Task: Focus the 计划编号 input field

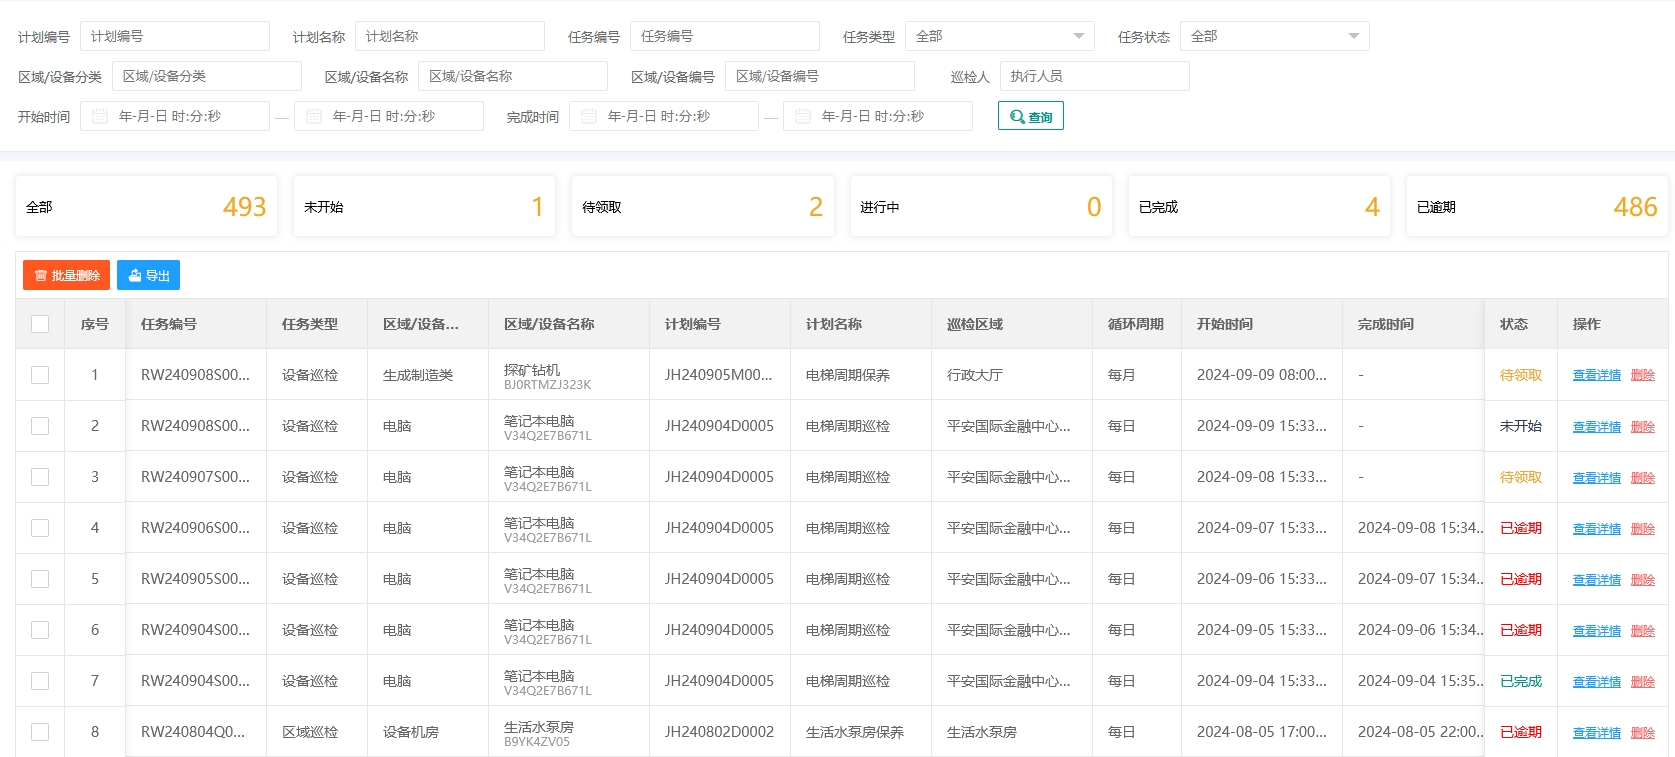Action: tap(175, 36)
